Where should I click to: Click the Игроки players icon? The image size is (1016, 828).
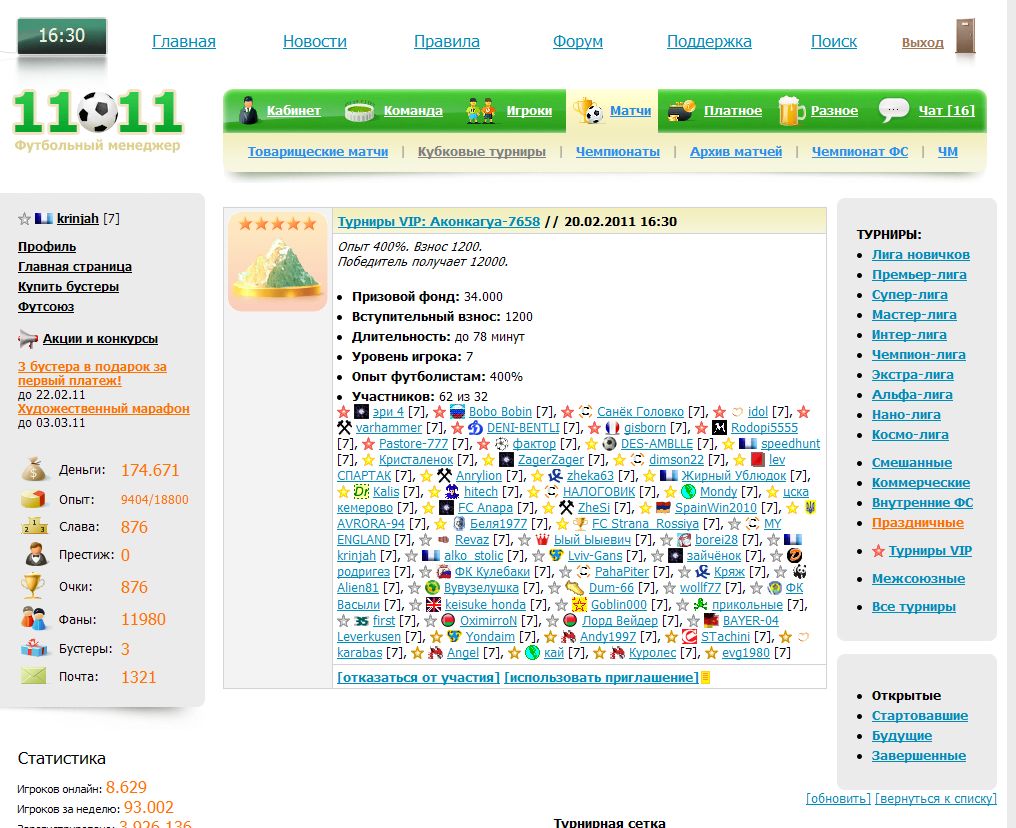point(481,111)
